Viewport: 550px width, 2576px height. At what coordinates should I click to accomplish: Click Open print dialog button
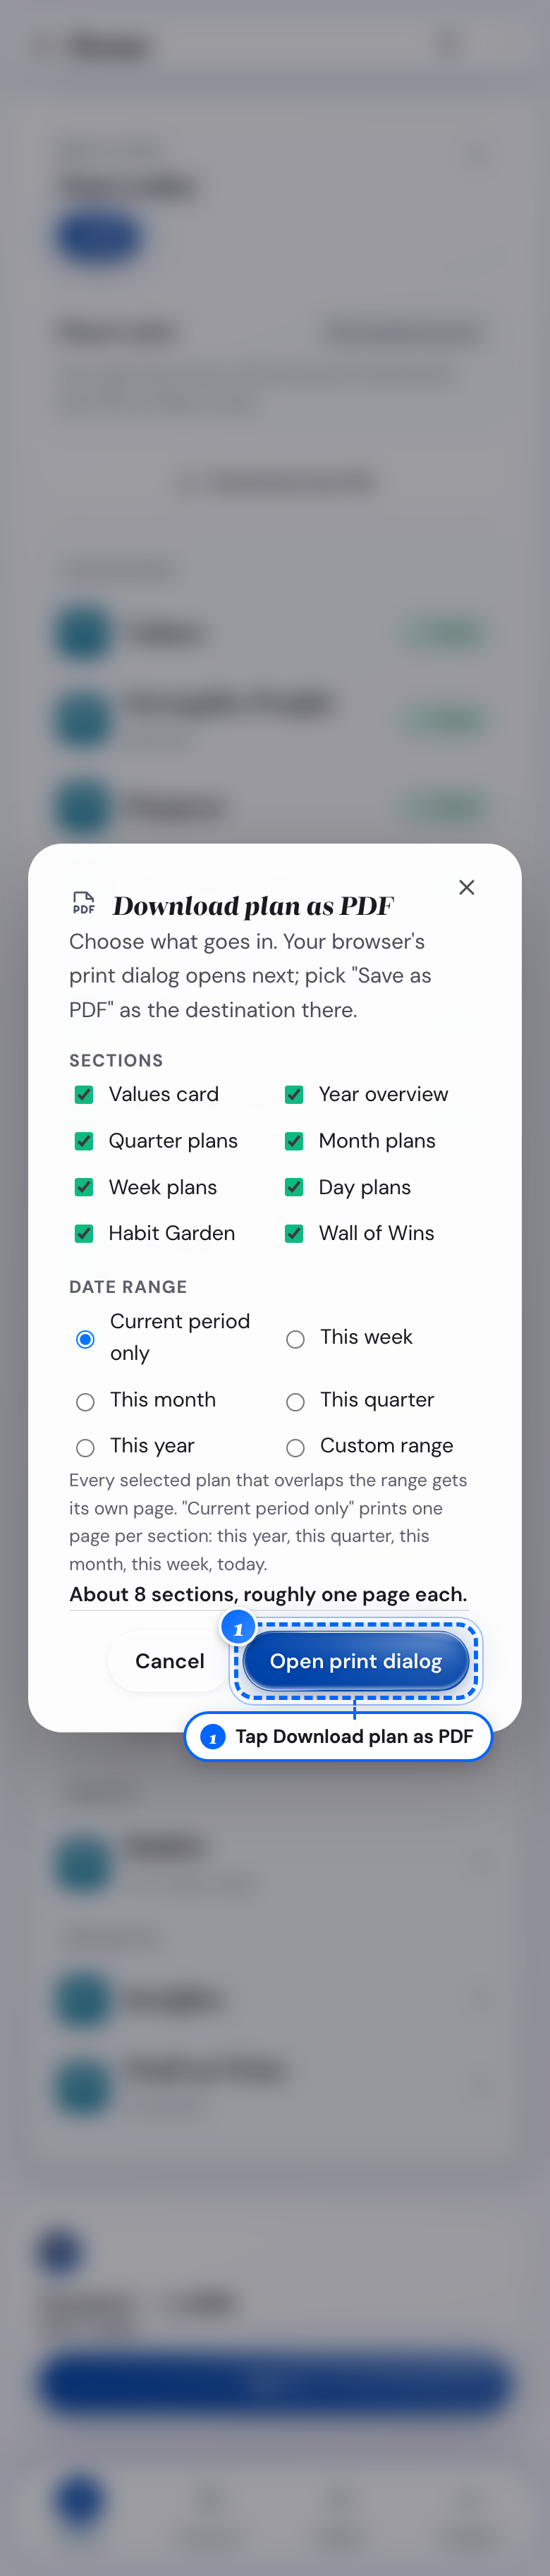(x=356, y=1661)
